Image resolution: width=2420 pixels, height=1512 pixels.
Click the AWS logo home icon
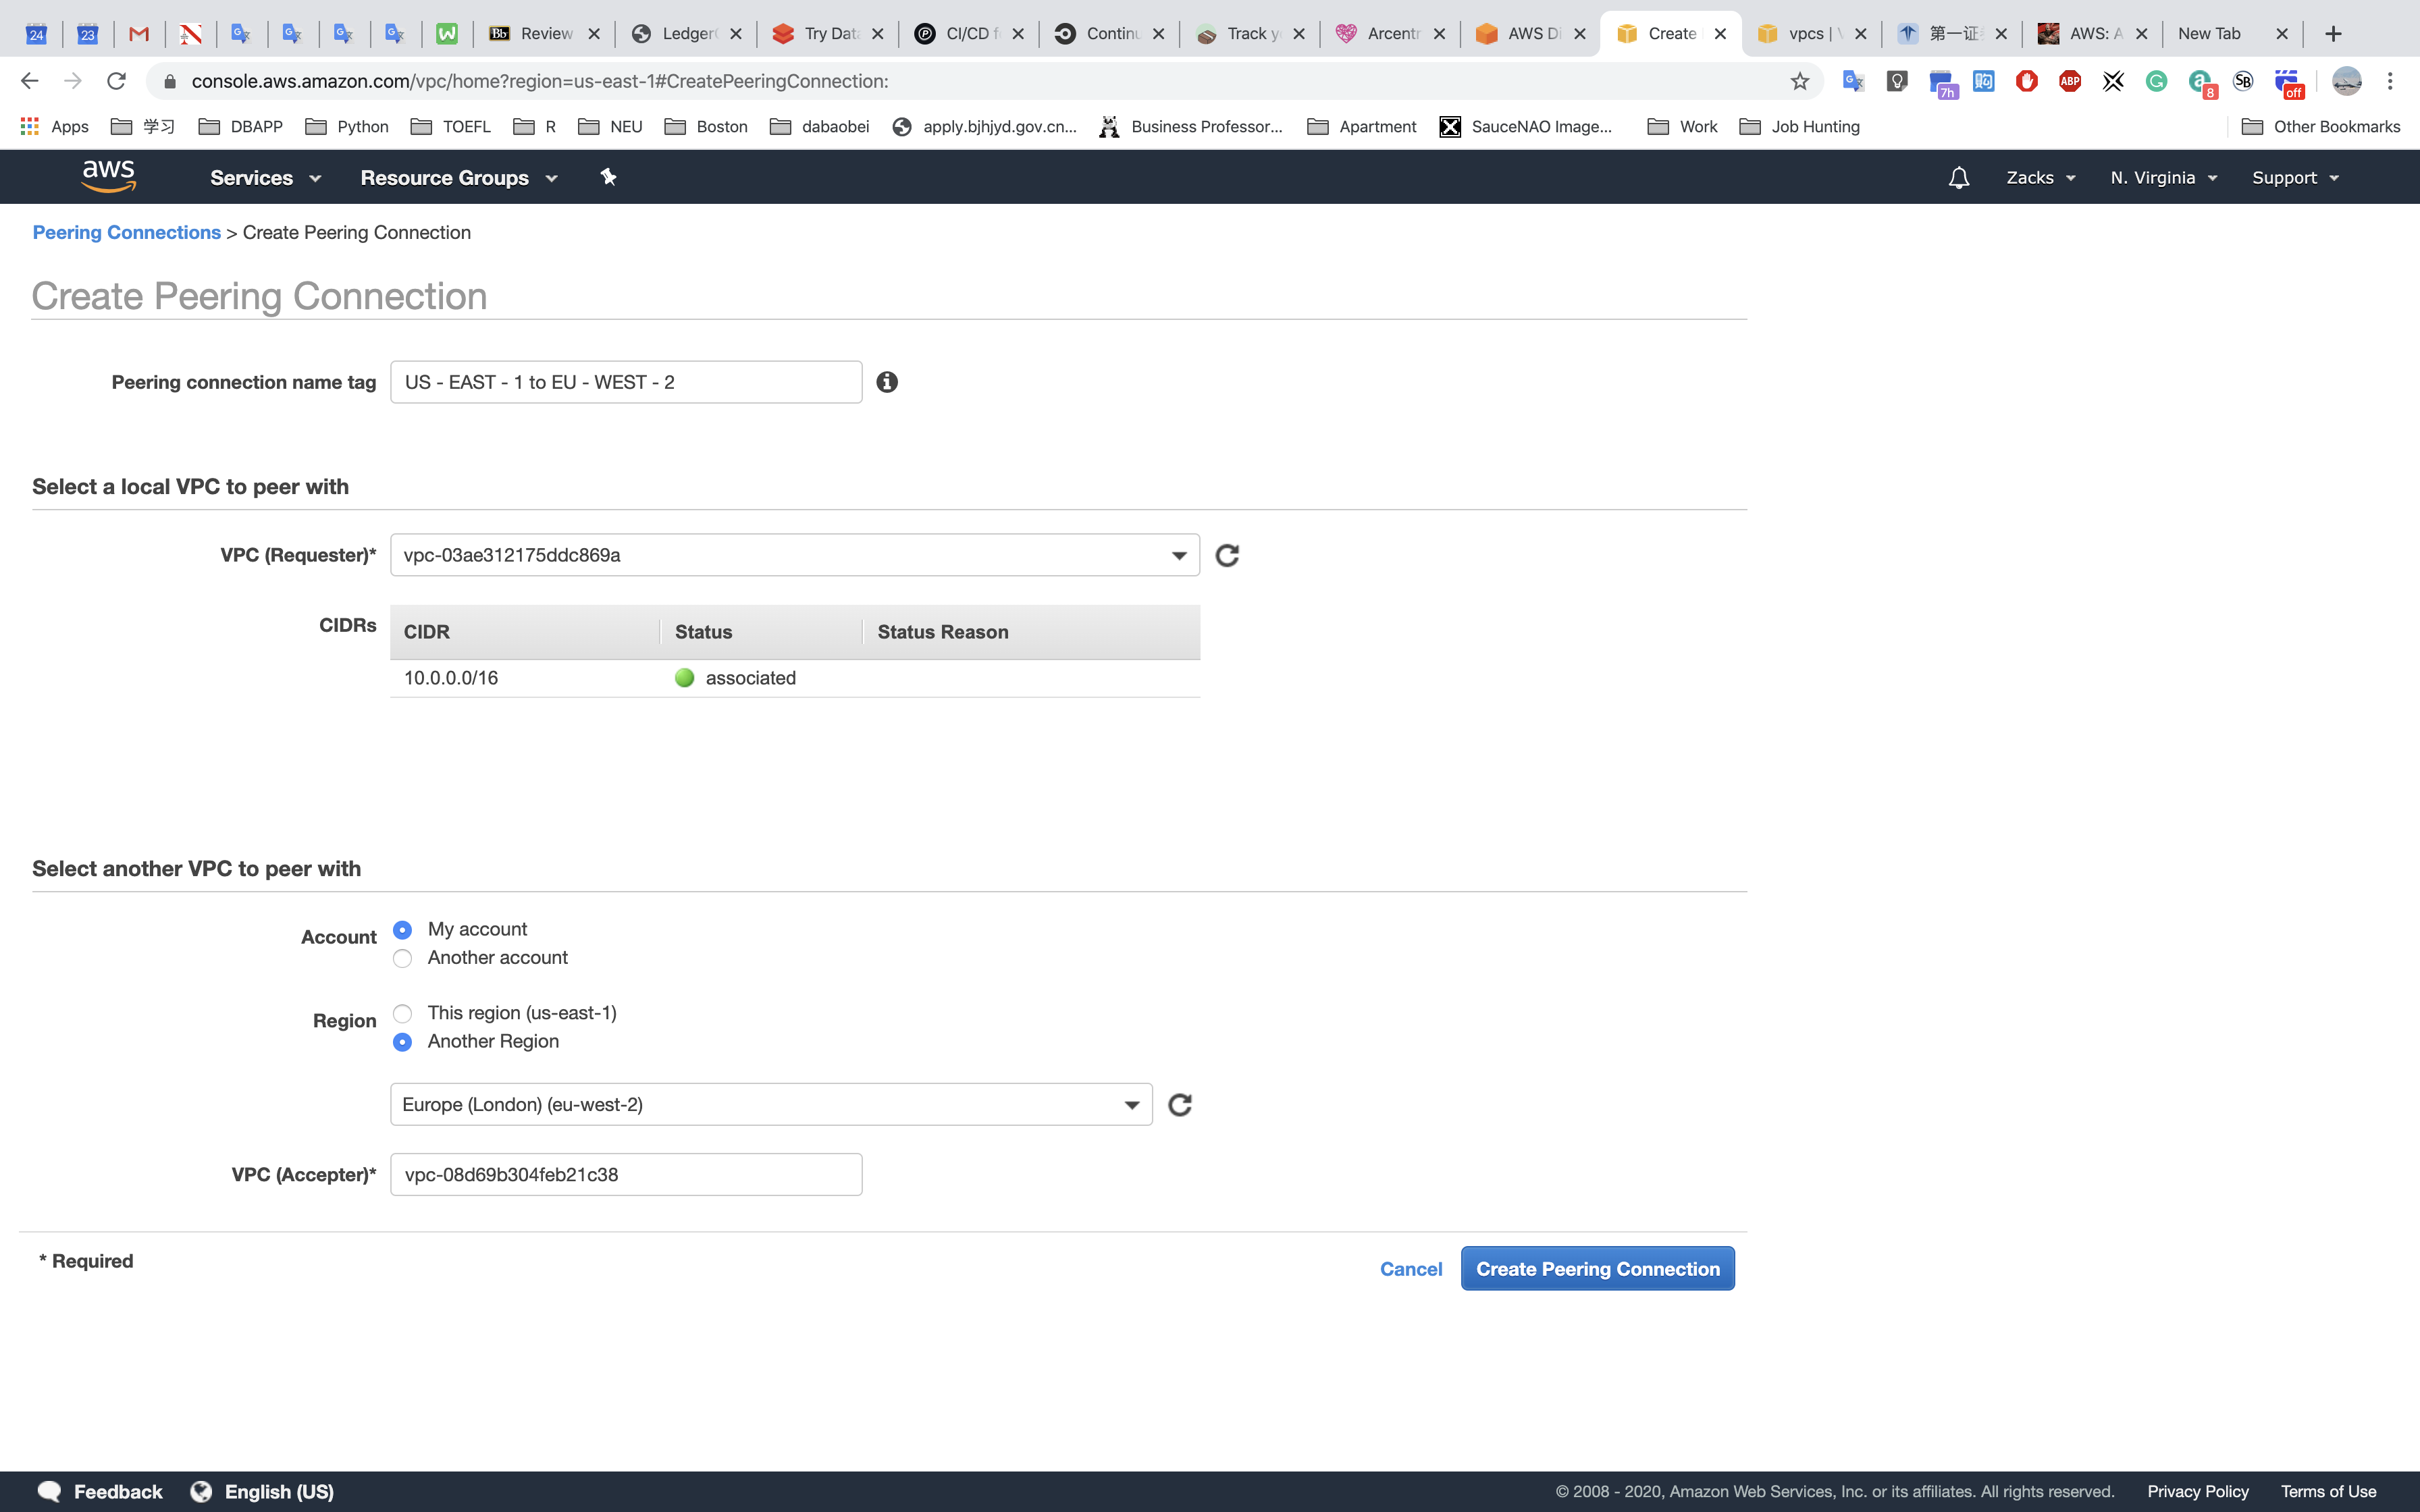click(108, 176)
